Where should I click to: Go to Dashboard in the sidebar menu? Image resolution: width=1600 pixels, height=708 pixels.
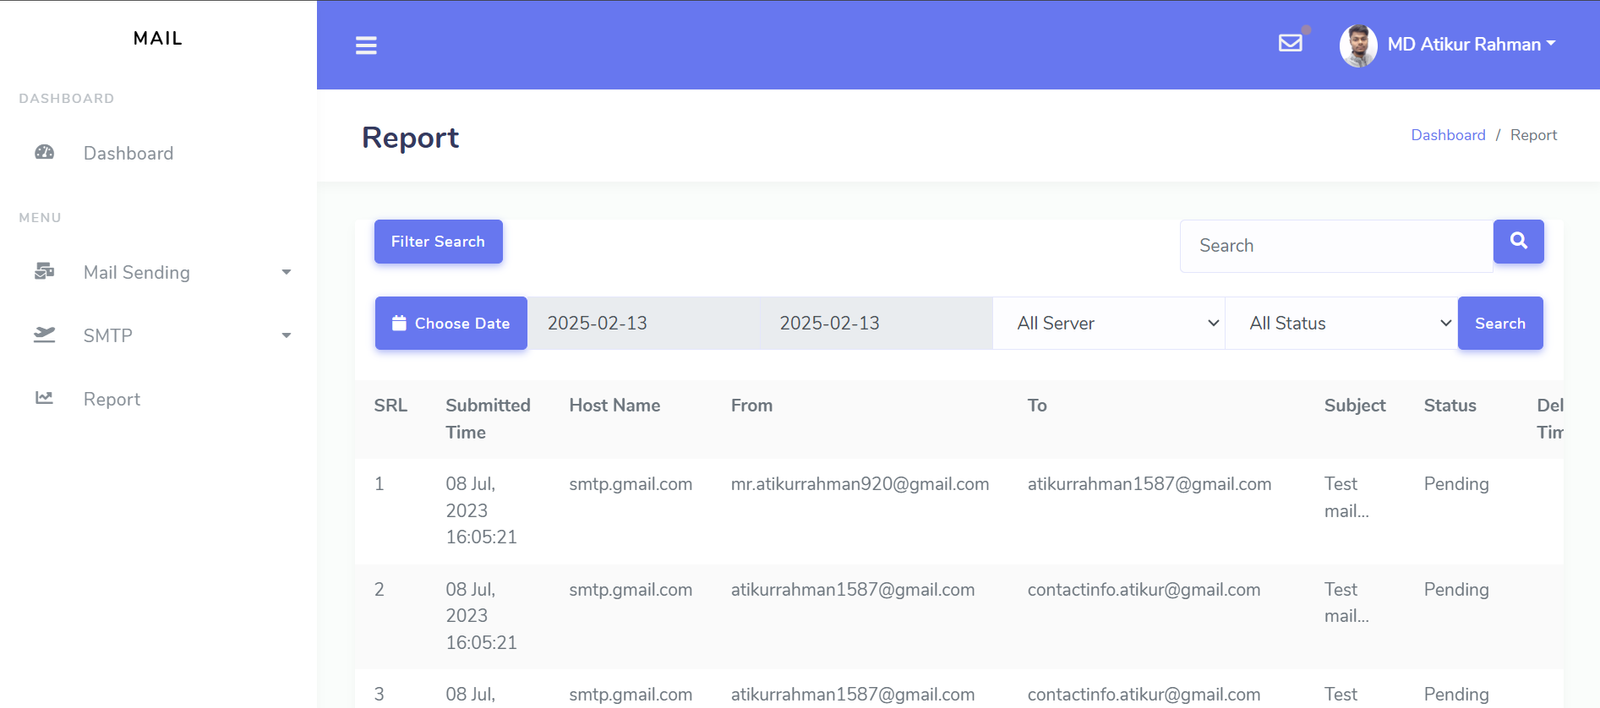click(x=128, y=153)
